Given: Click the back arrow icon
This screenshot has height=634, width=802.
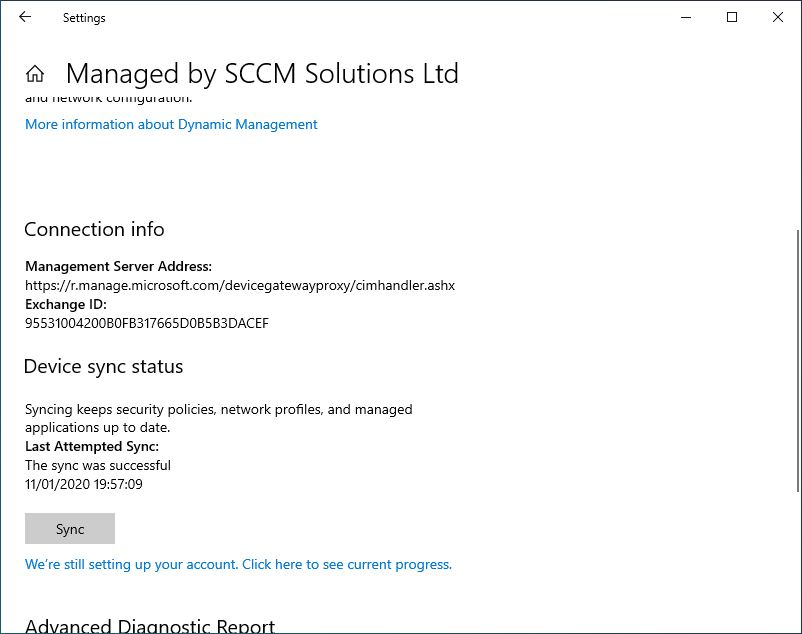Looking at the screenshot, I should coord(25,17).
